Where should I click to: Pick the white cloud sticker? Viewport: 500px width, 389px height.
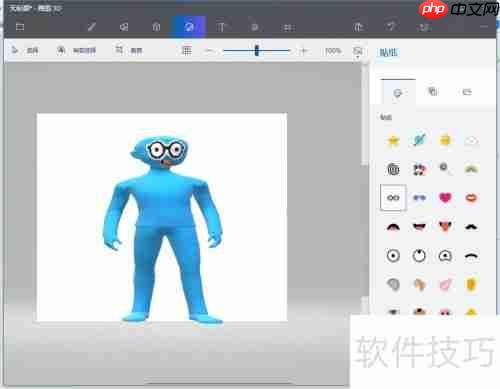(471, 141)
